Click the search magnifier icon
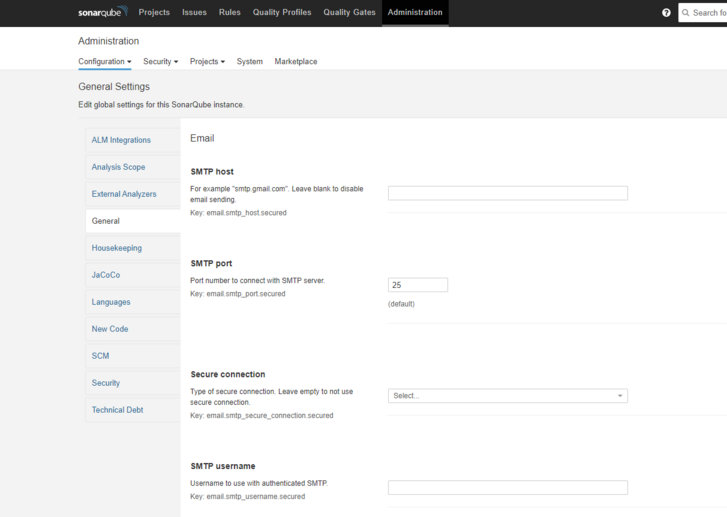Image resolution: width=727 pixels, height=517 pixels. 686,13
